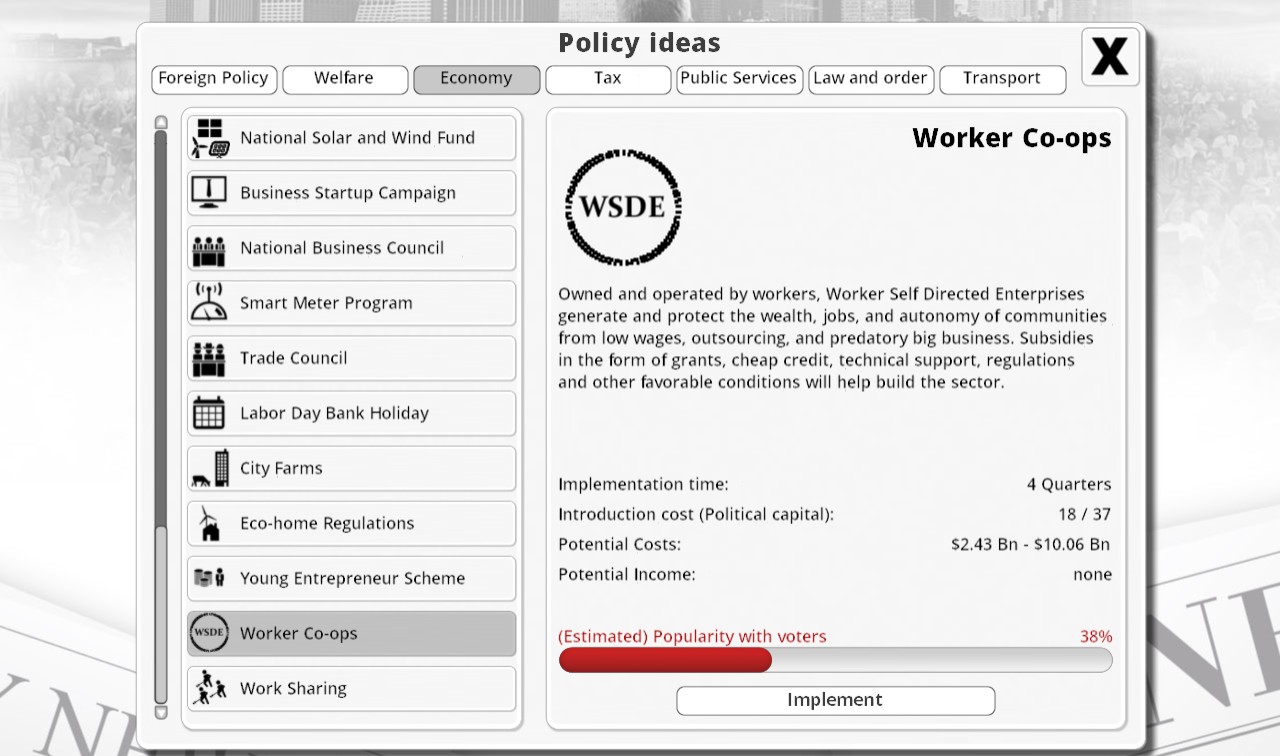
Task: Click the Potential Costs label
Action: tap(620, 545)
